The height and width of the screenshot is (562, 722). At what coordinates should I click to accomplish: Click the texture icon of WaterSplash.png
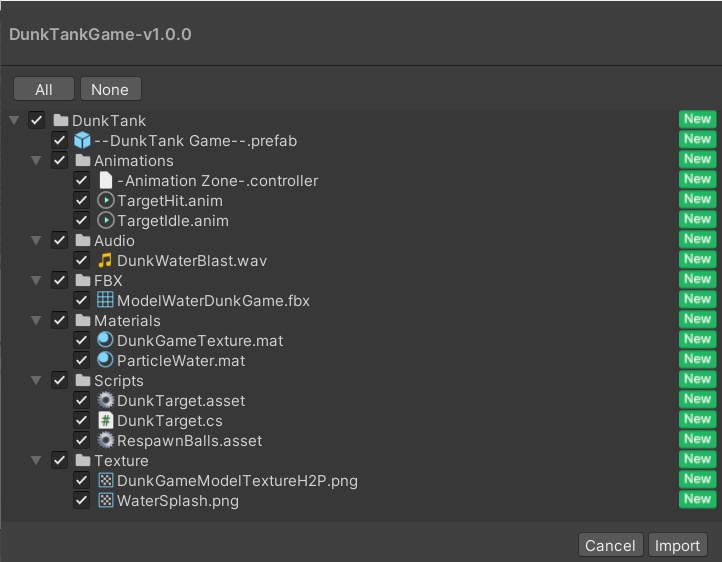tap(106, 500)
